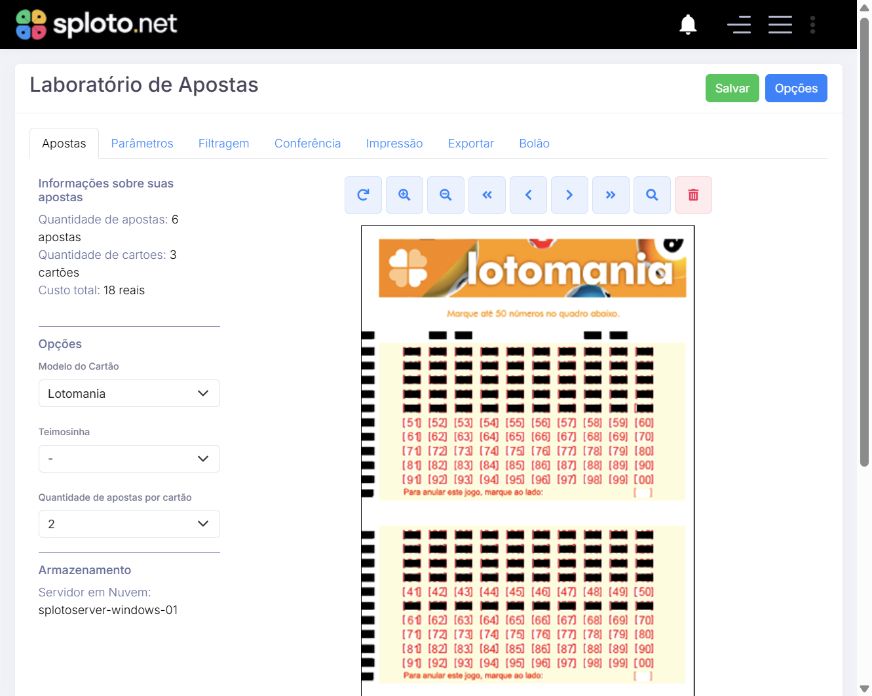This screenshot has height=696, width=872.
Task: Click 'Custo total: 18 reais' text
Action: point(91,290)
